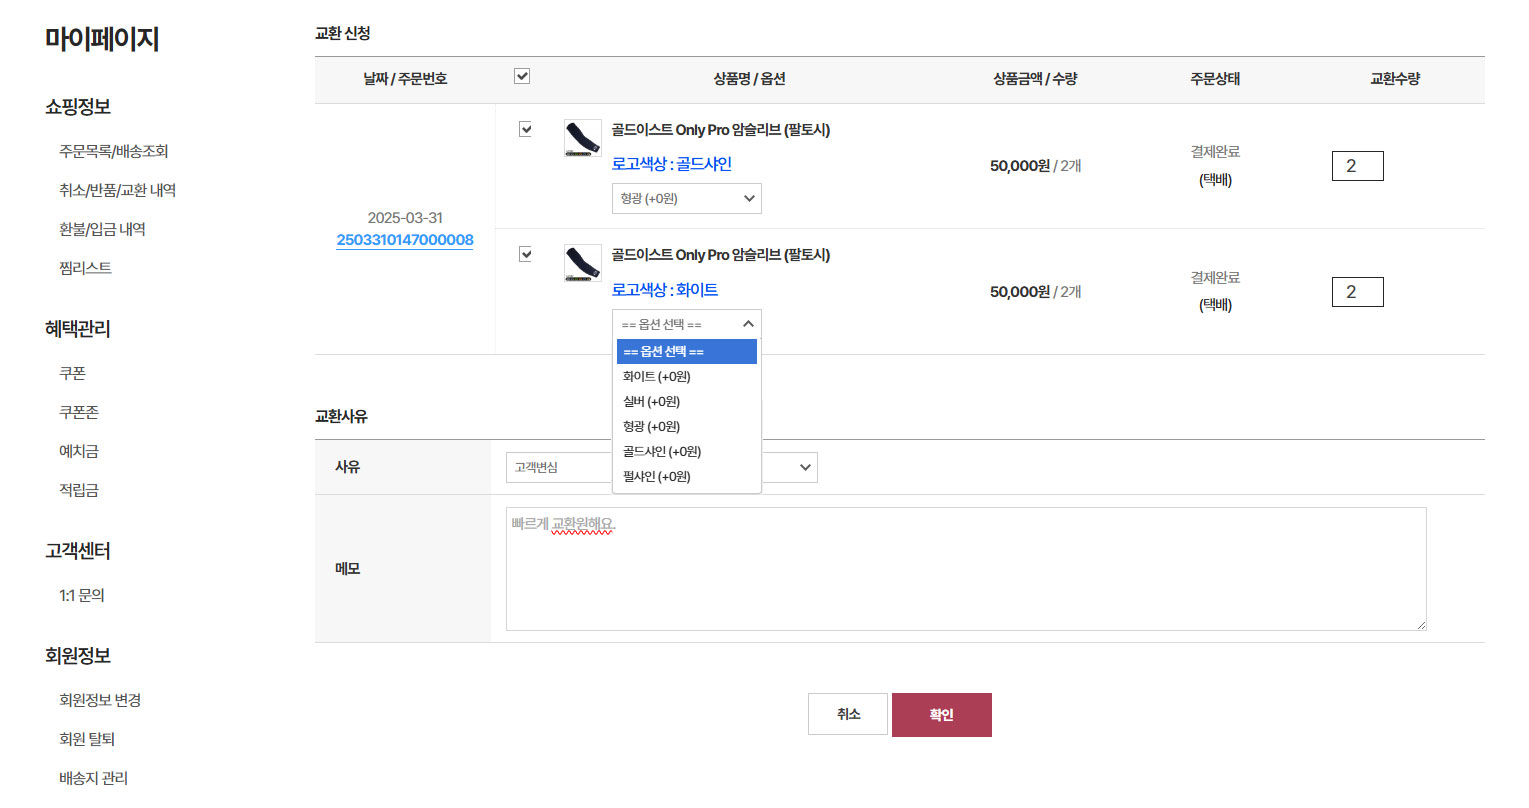
Task: Open order number 2503310147000008 link
Action: pos(405,240)
